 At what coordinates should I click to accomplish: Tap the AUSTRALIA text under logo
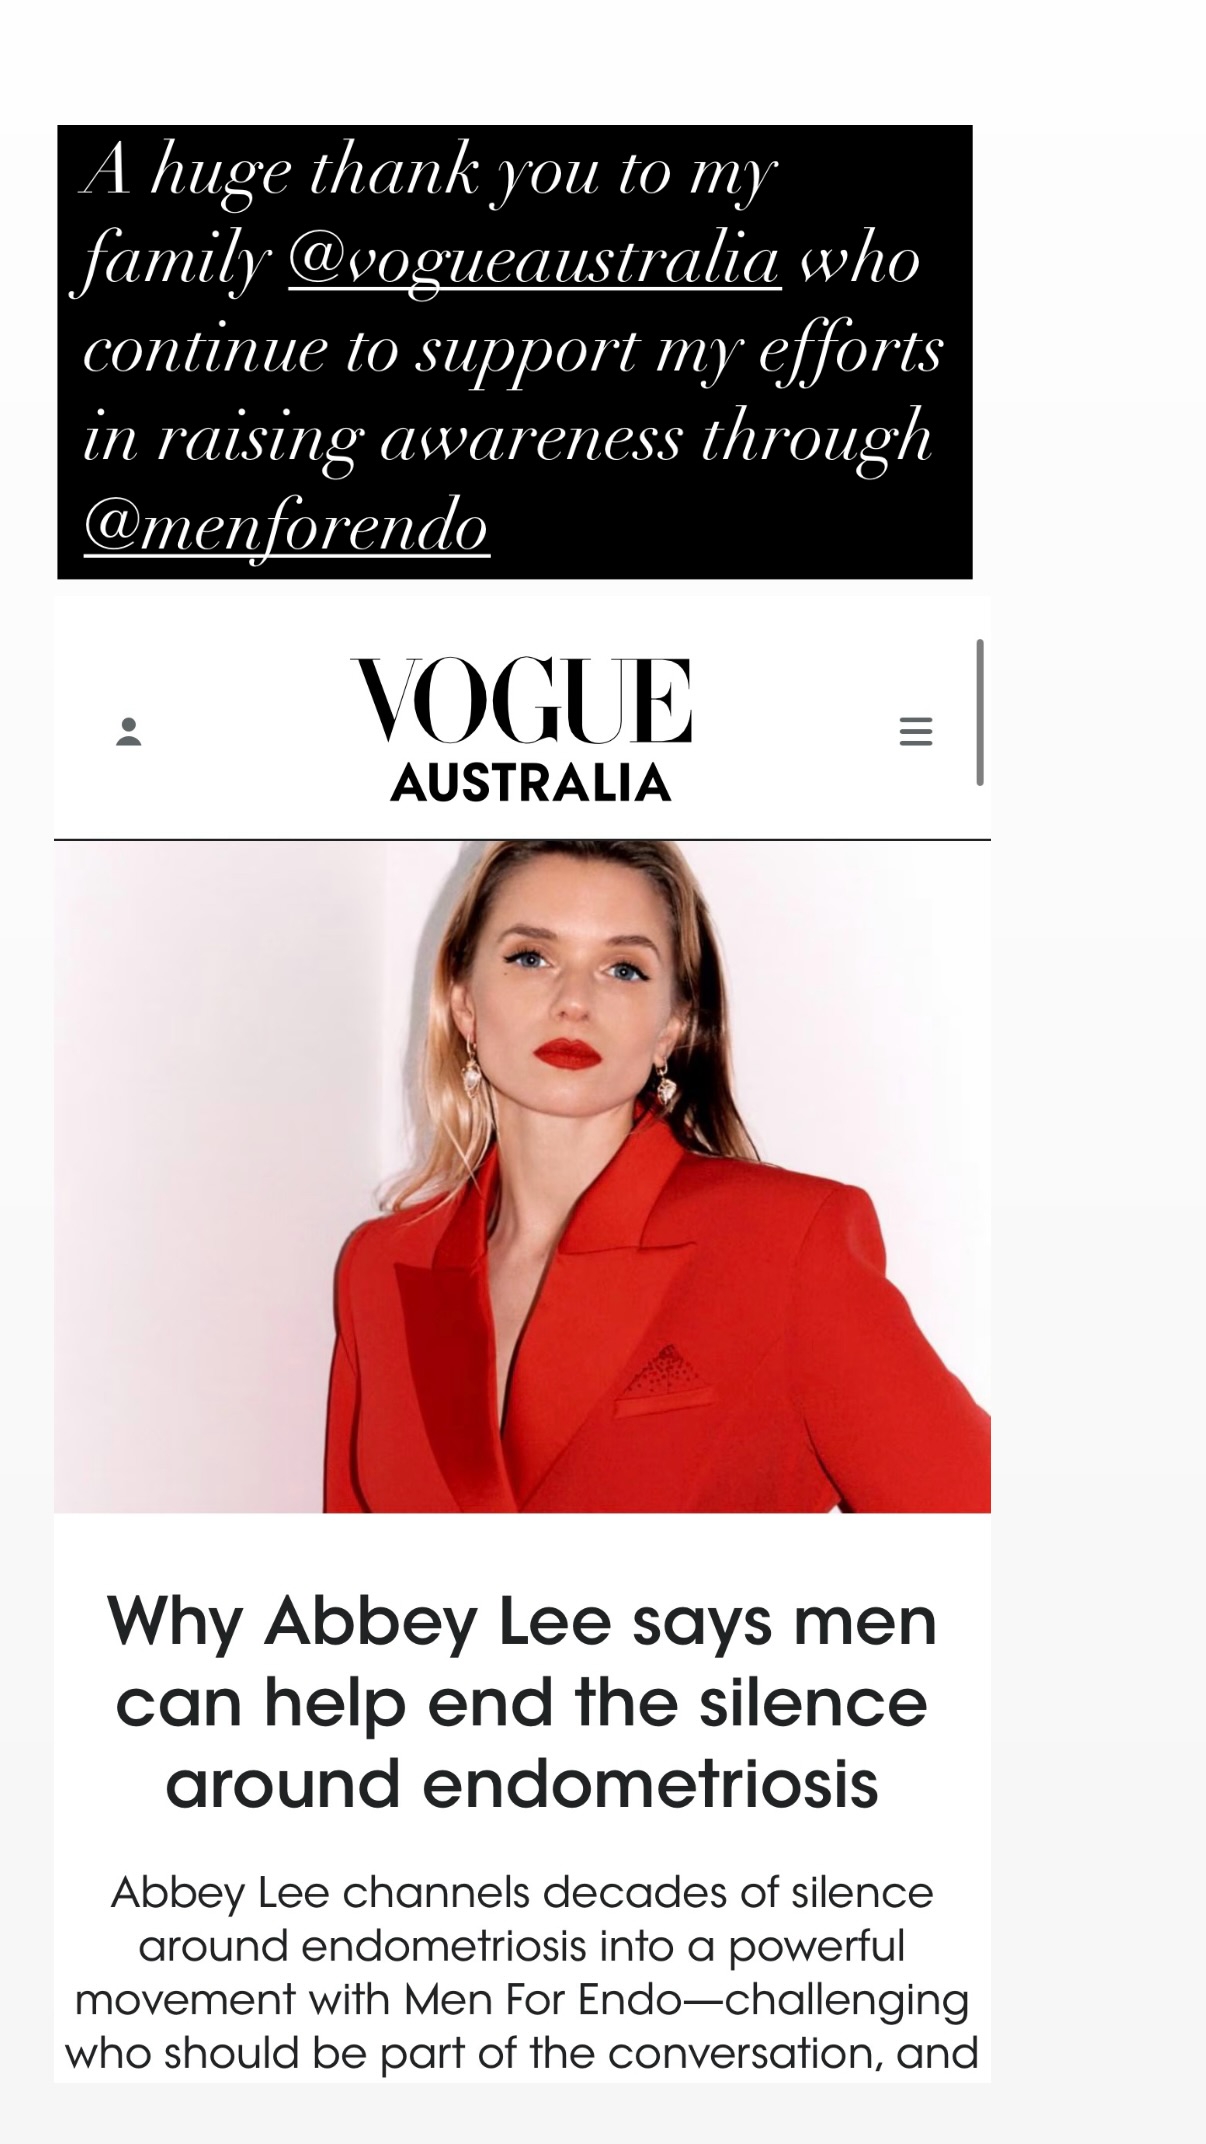(x=530, y=783)
